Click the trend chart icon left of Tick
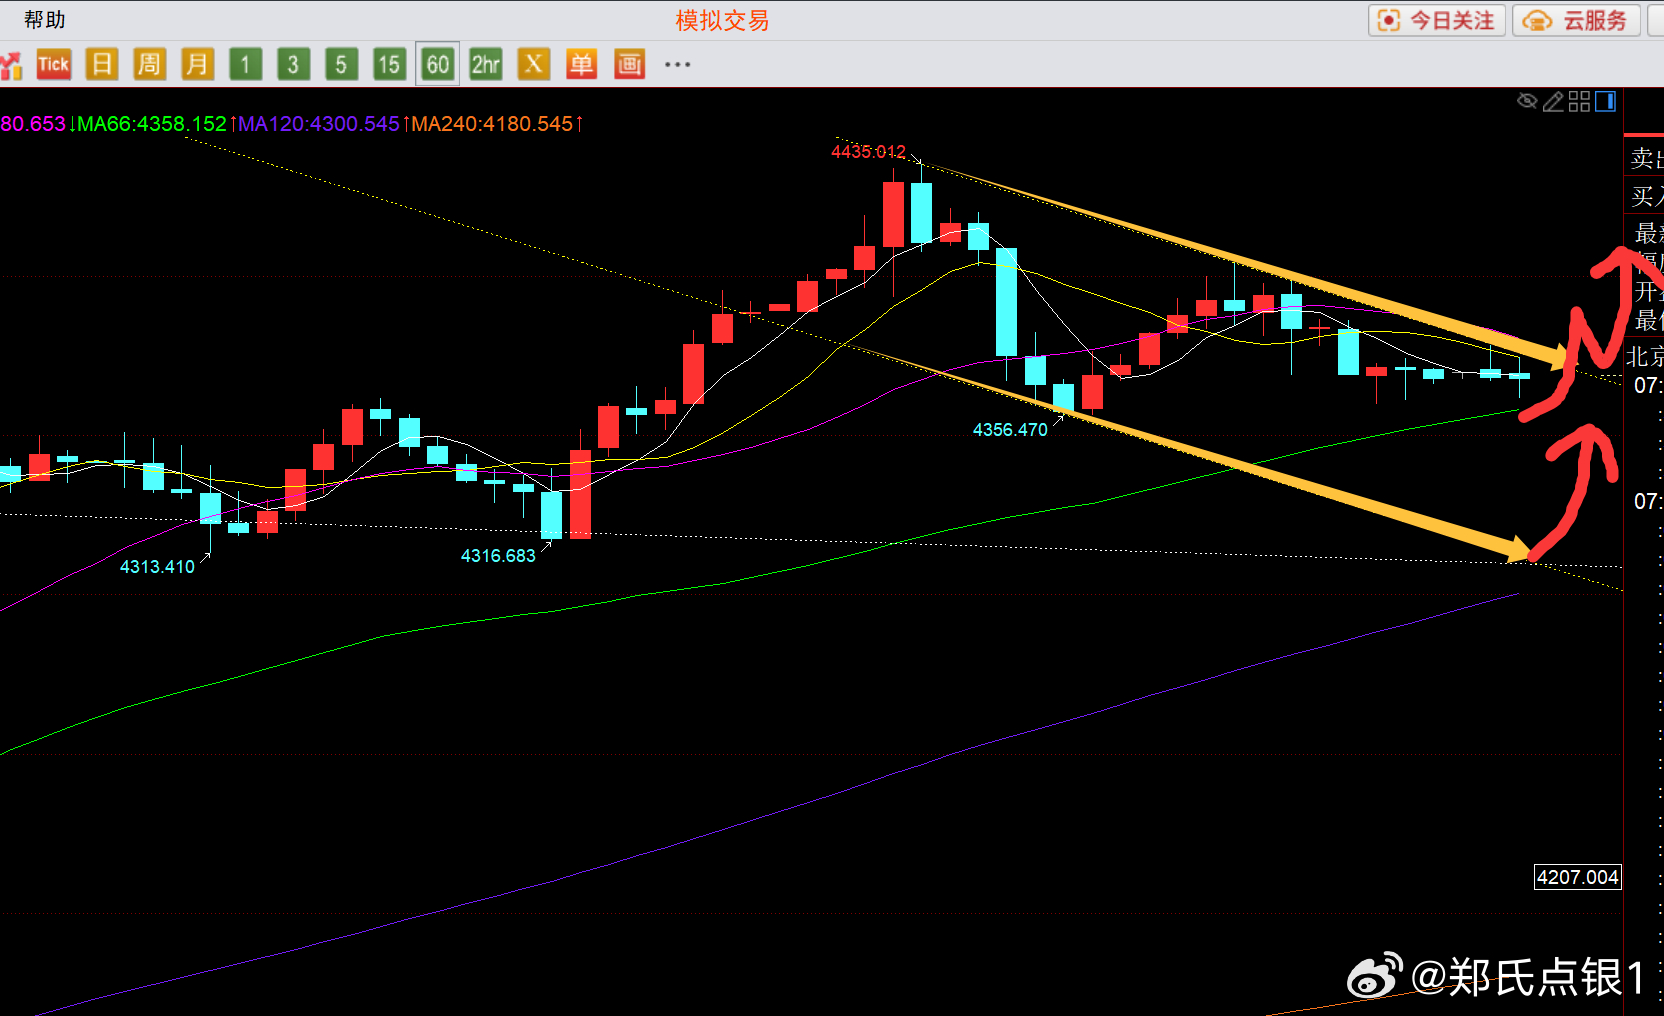The height and width of the screenshot is (1016, 1664). (x=11, y=66)
